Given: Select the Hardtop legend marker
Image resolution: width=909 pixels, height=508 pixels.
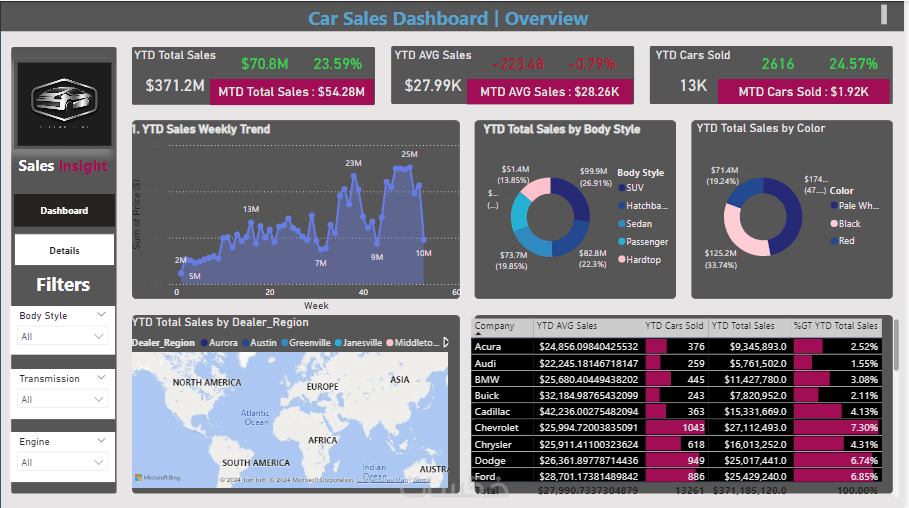Looking at the screenshot, I should [x=621, y=259].
